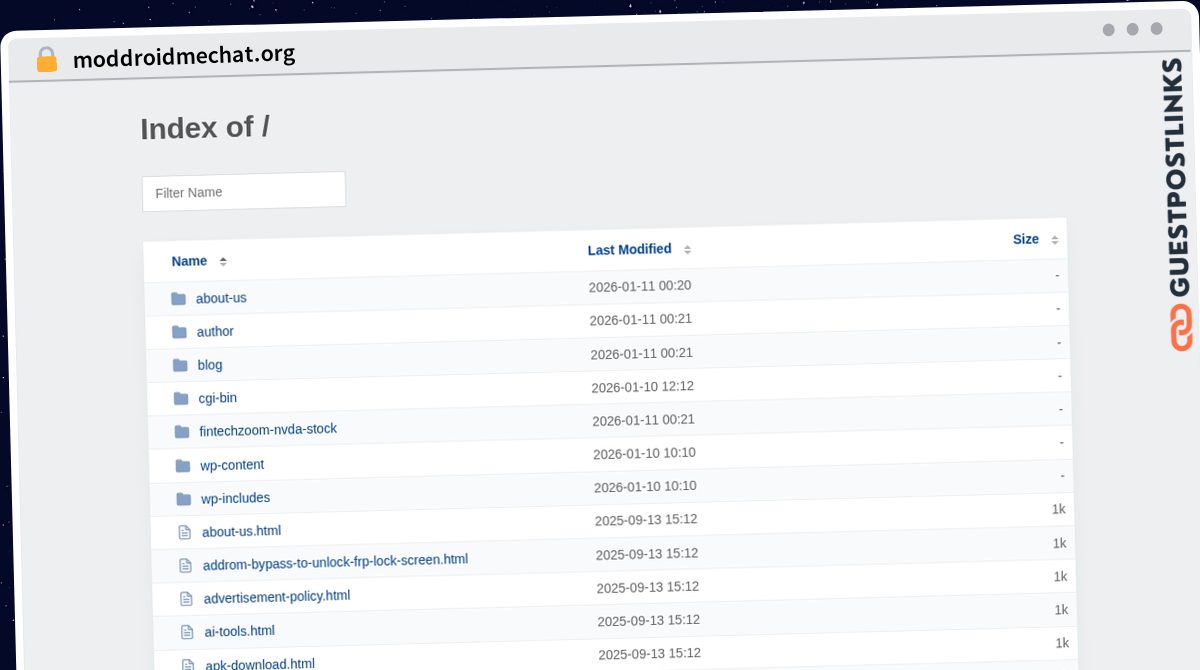The image size is (1200, 670).
Task: Click the advertisement-policy.html file icon
Action: pyautogui.click(x=186, y=598)
